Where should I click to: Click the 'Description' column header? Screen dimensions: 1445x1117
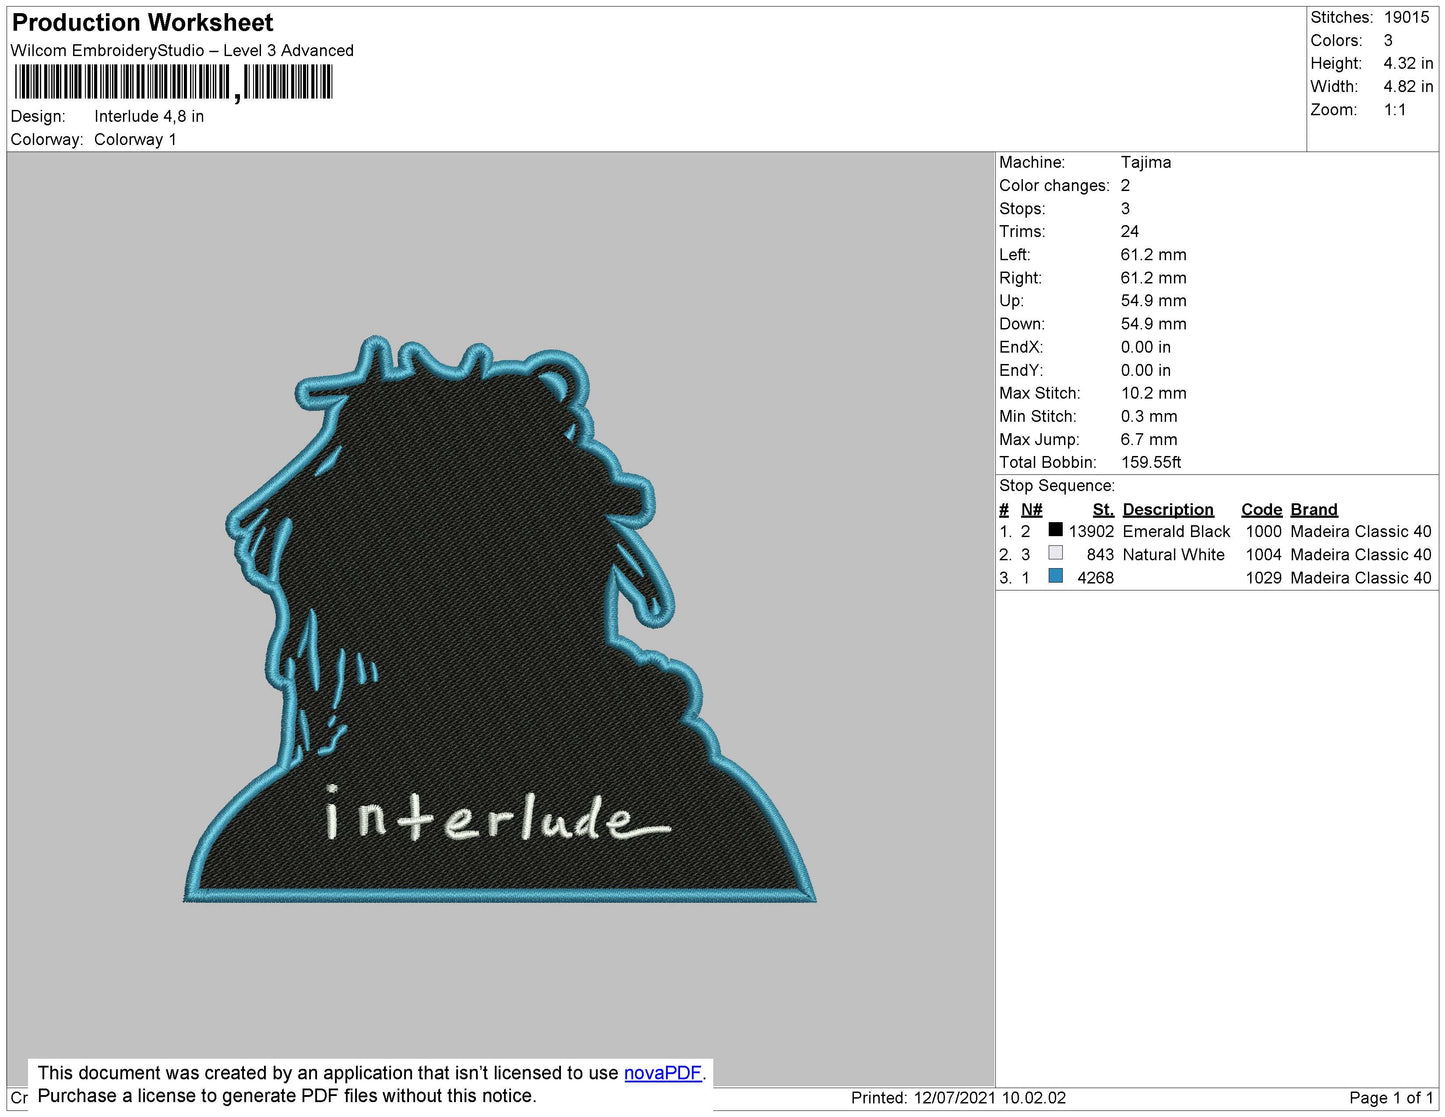coord(1168,509)
